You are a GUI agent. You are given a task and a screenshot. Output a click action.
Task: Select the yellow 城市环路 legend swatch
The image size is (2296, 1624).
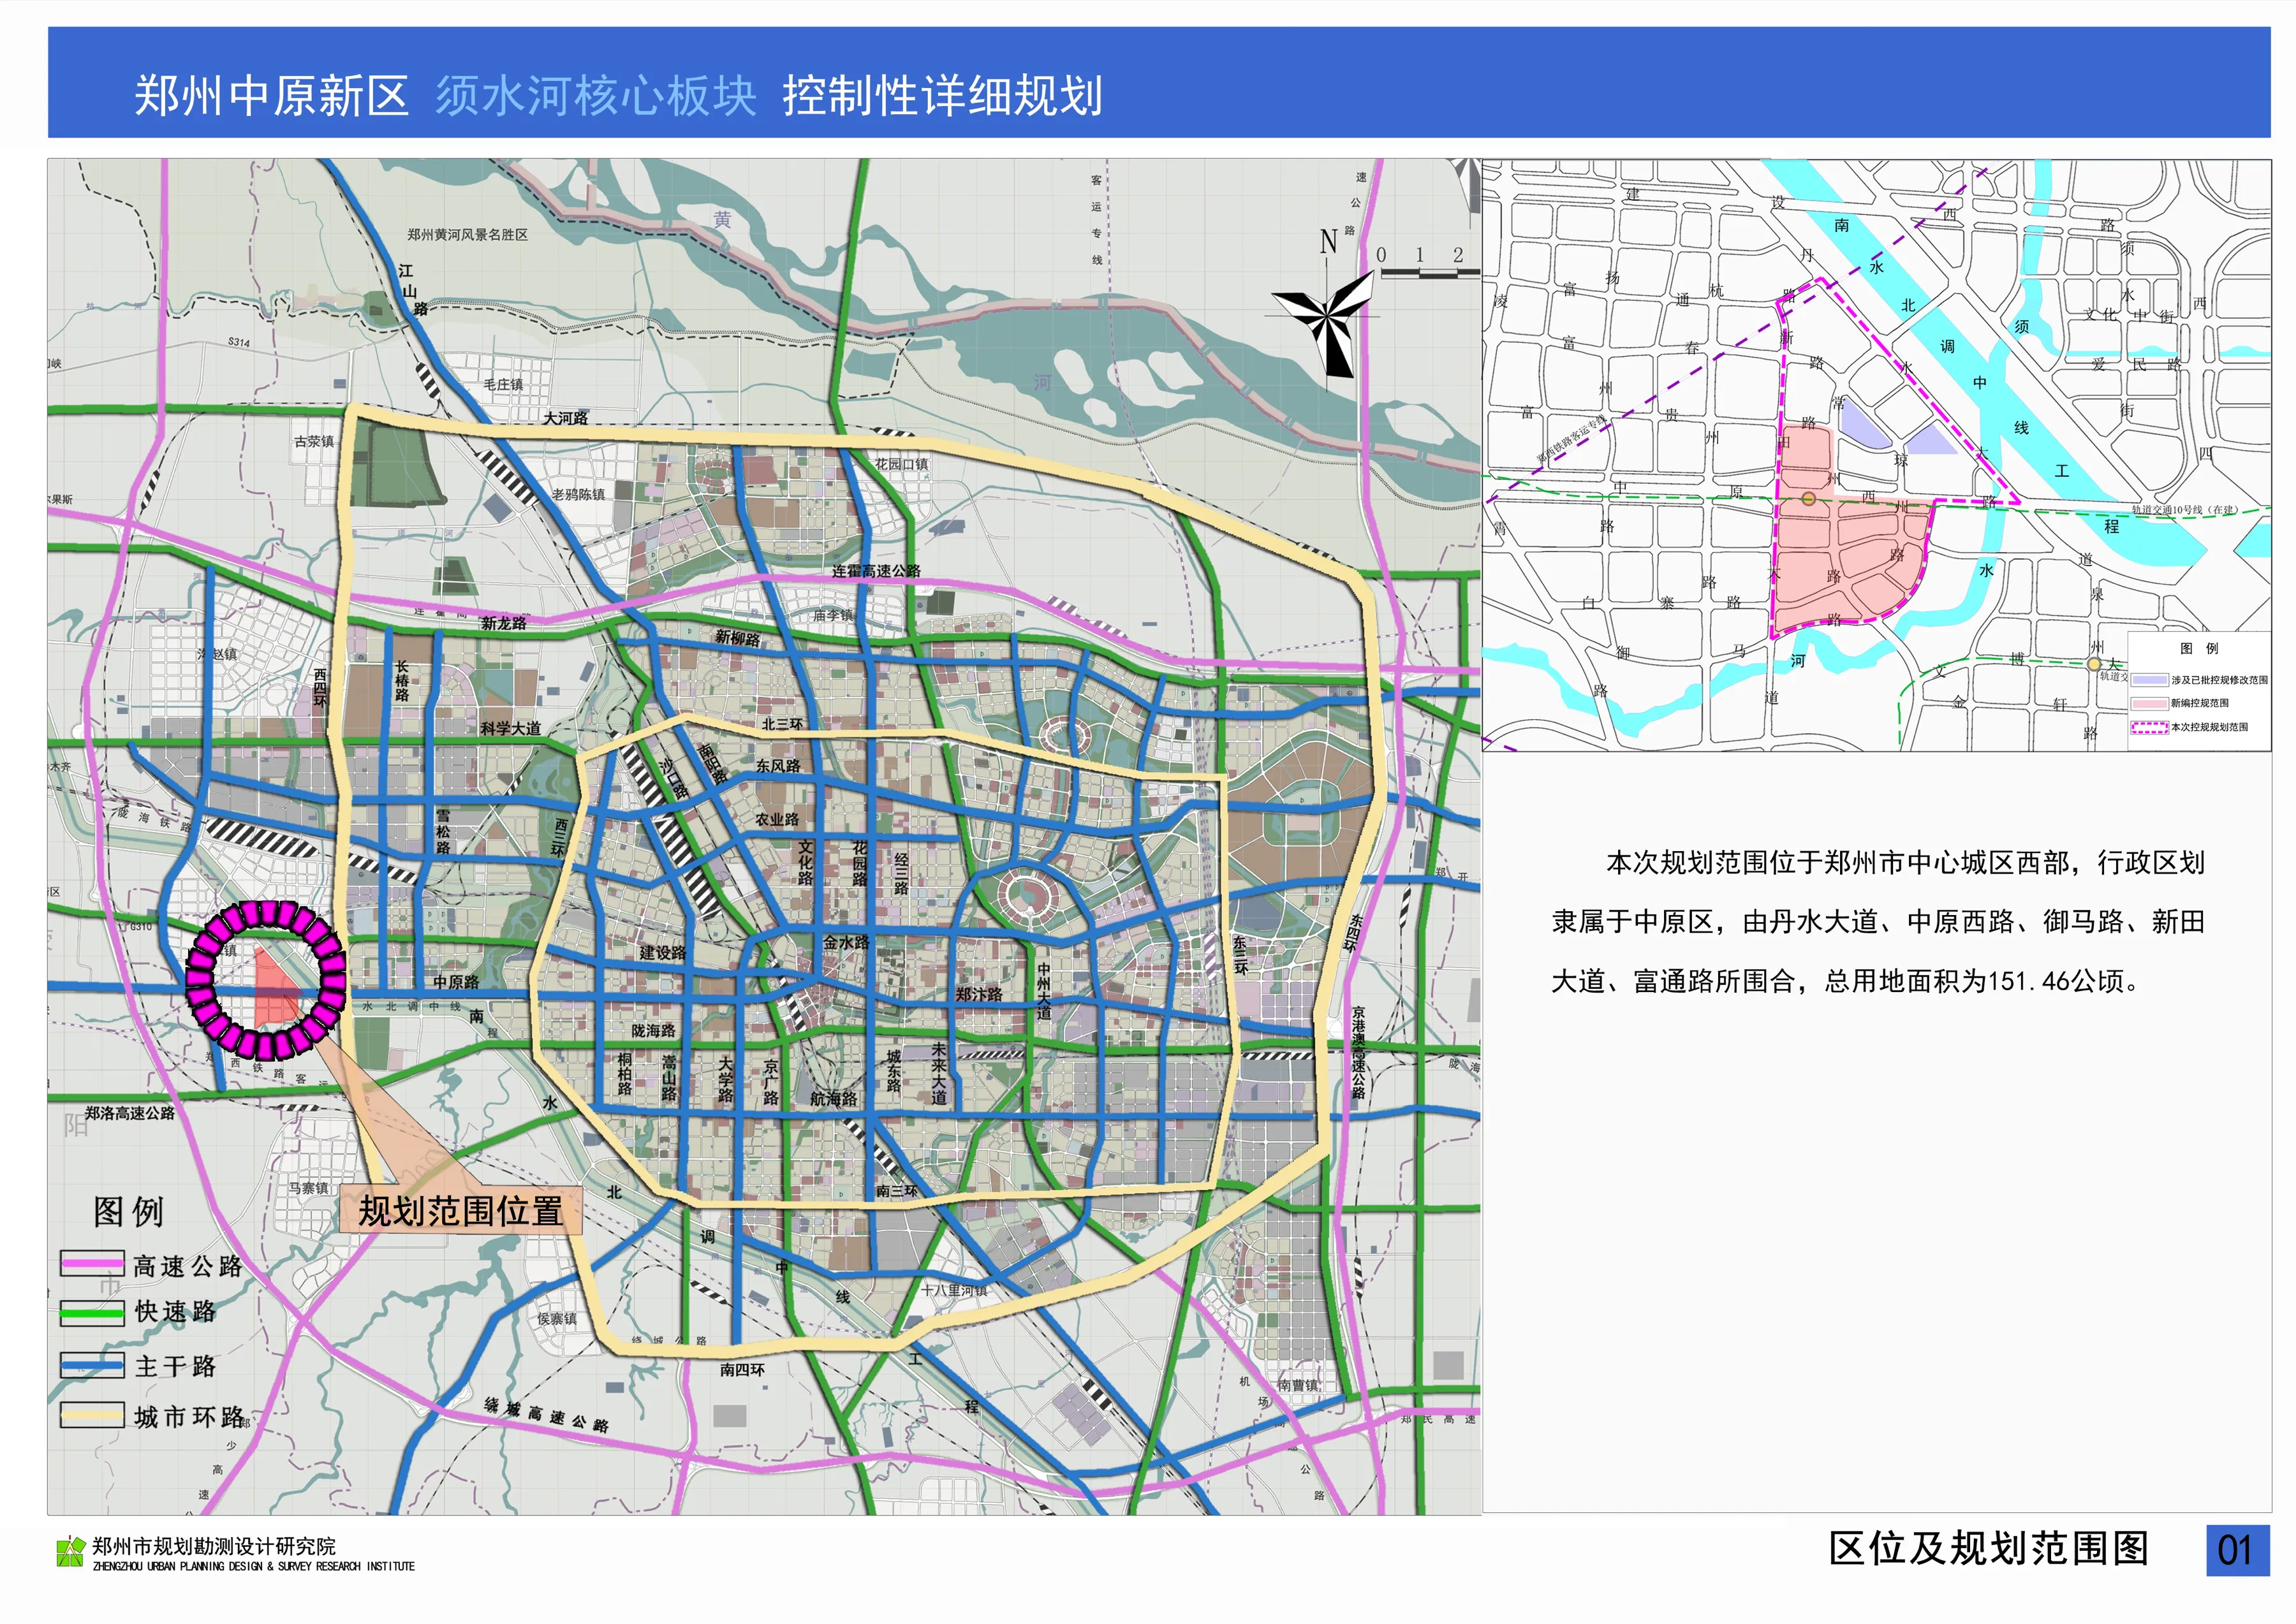(x=92, y=1415)
